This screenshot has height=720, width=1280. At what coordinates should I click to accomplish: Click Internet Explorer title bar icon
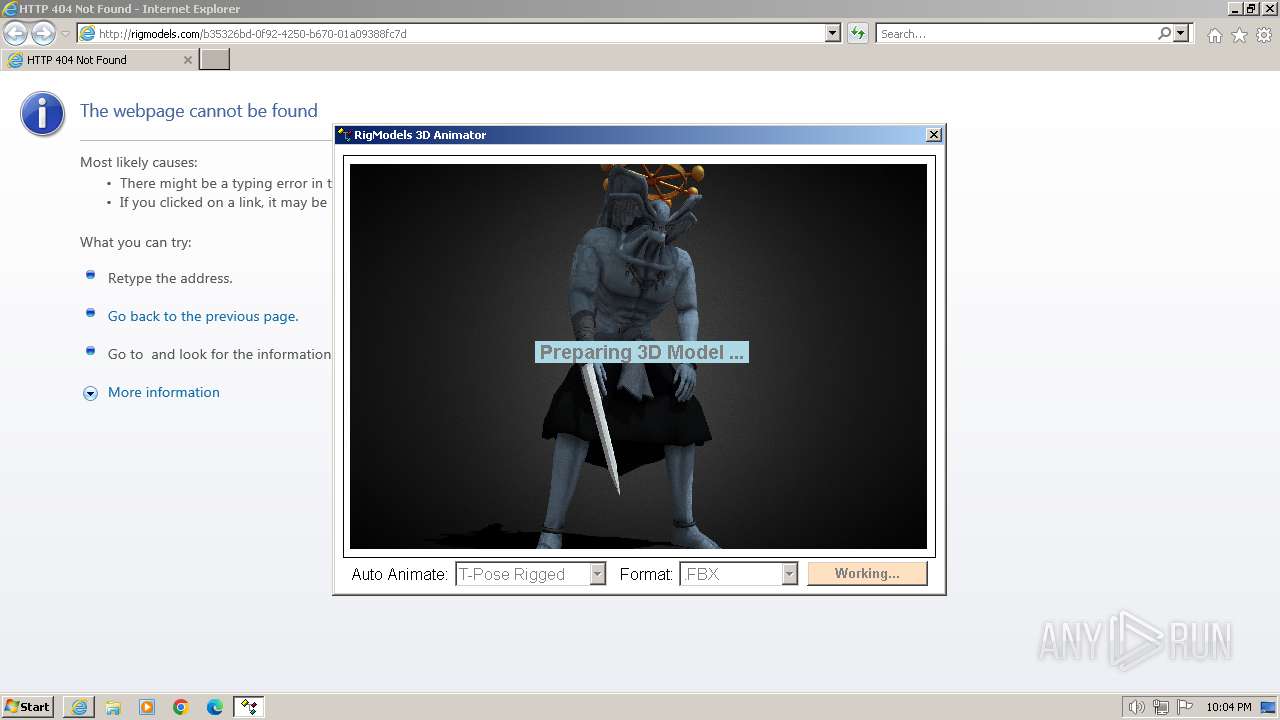[x=10, y=8]
